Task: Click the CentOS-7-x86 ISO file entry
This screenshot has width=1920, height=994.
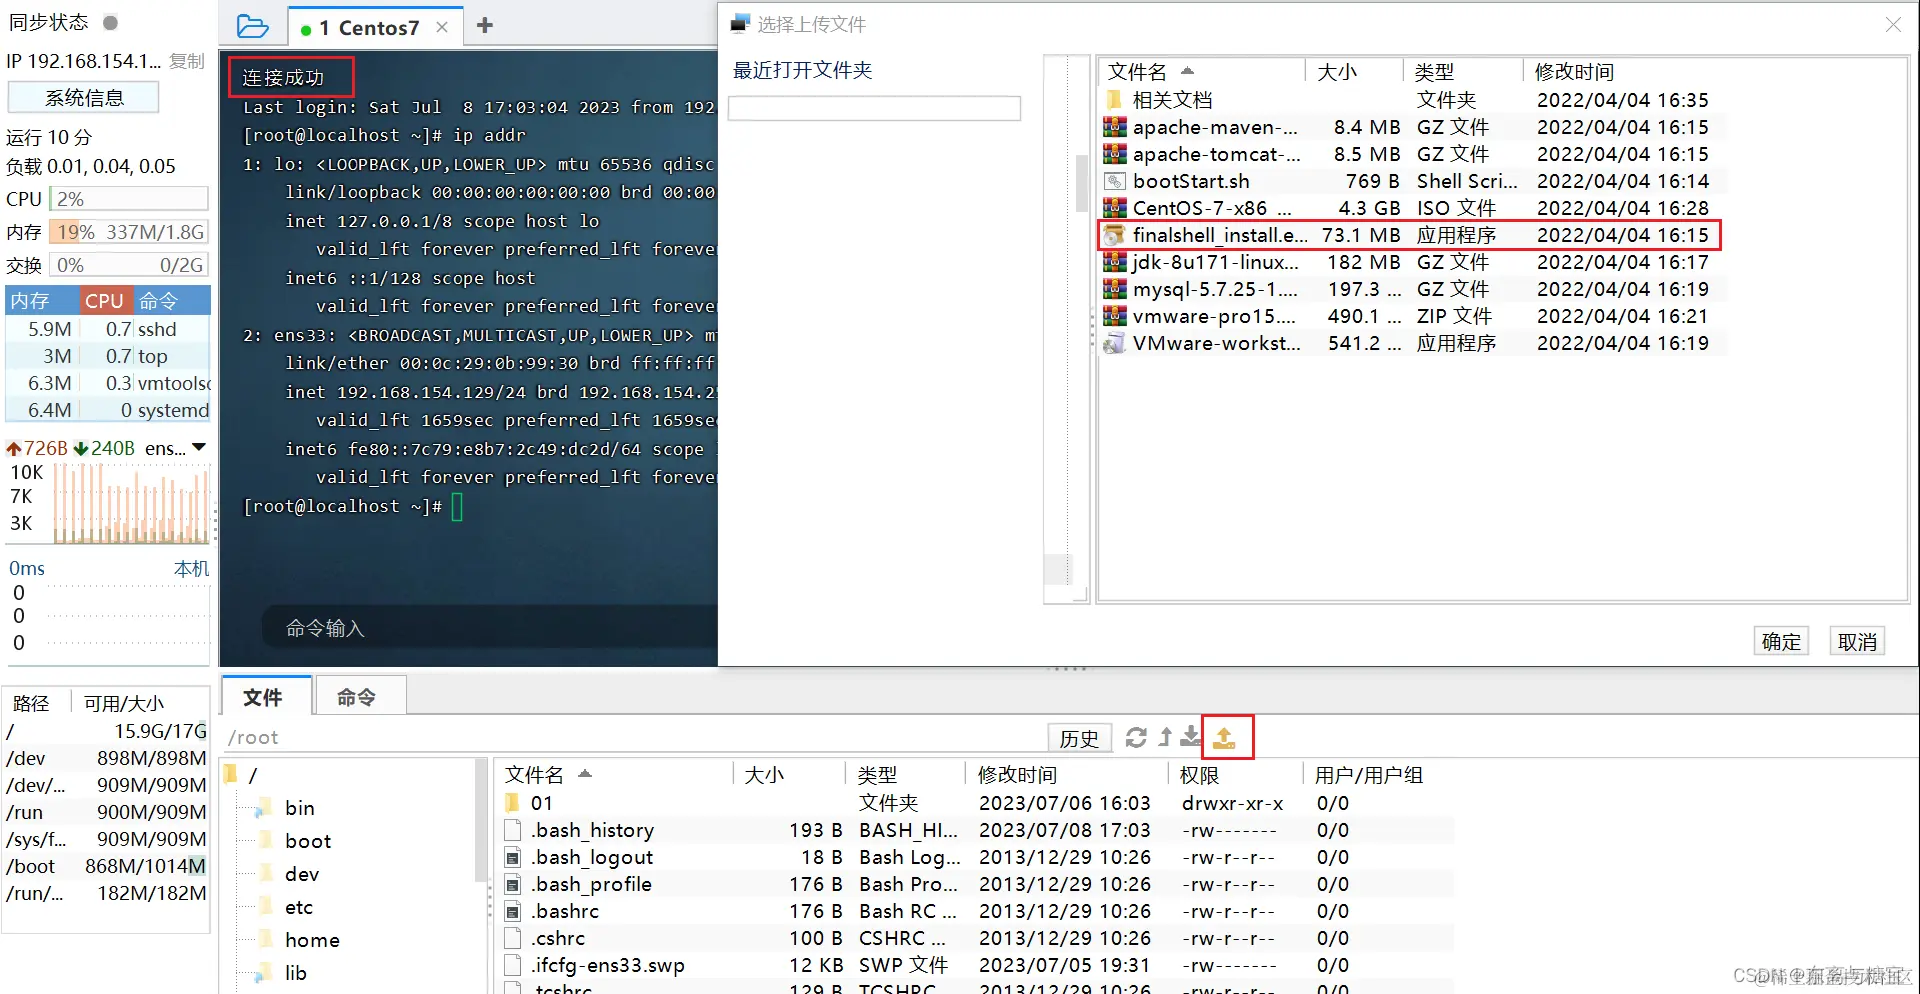Action: pyautogui.click(x=1200, y=208)
